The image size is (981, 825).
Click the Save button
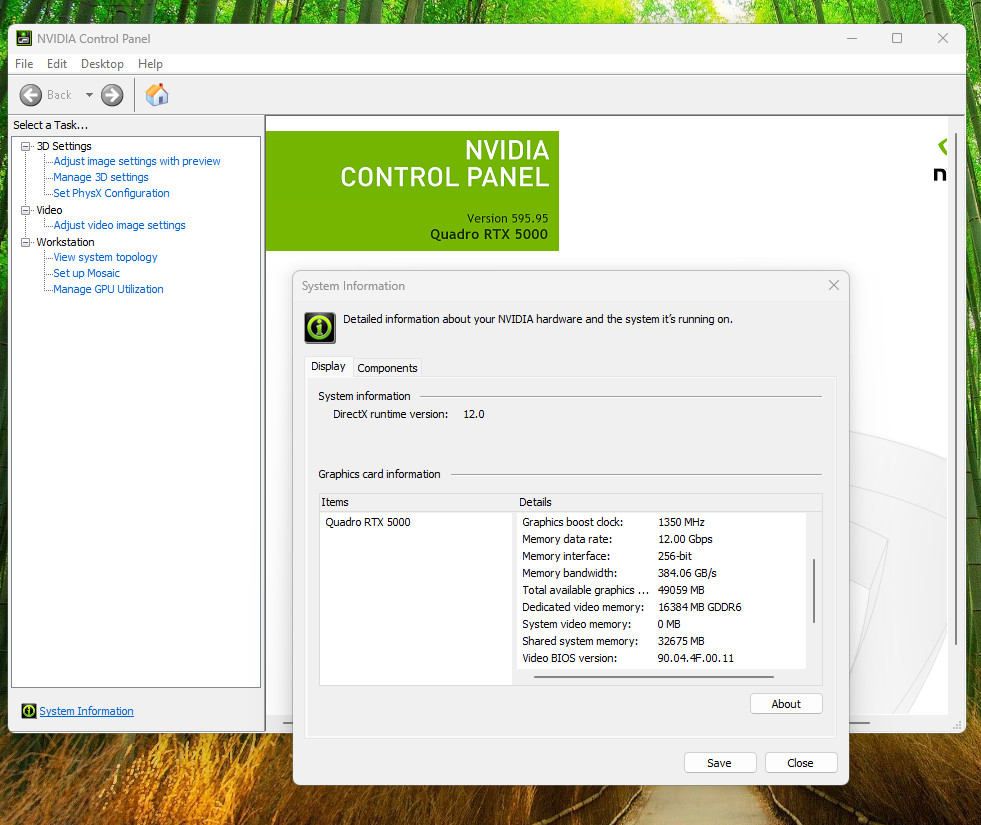[719, 763]
